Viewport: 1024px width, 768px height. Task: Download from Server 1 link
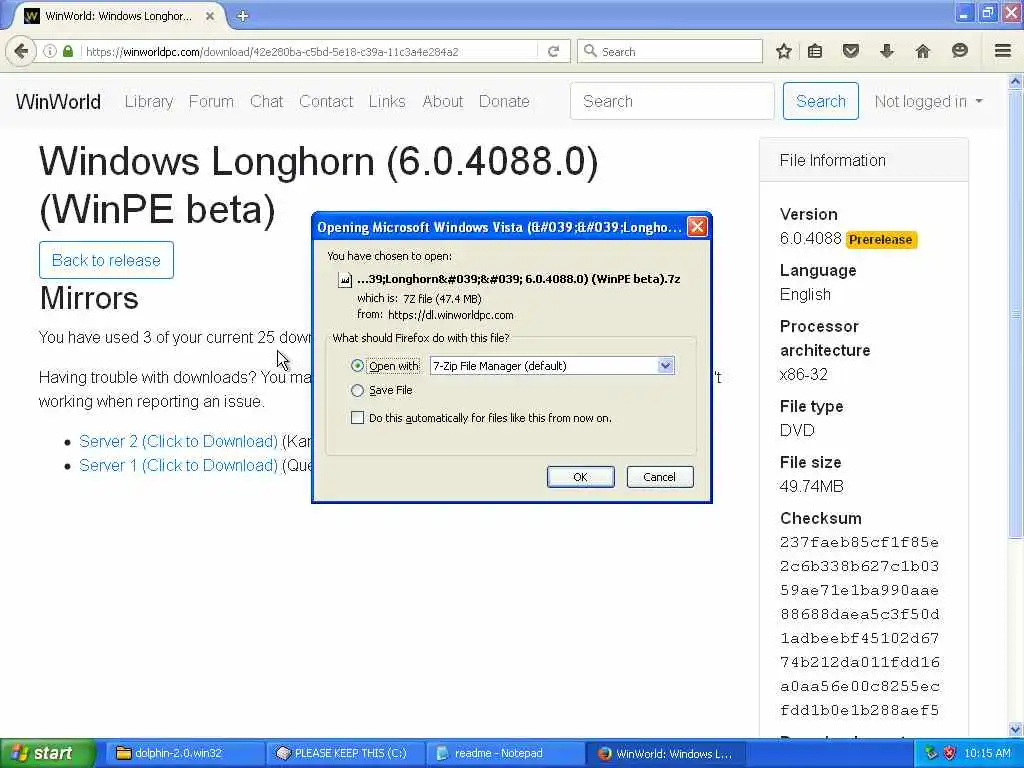tap(178, 466)
